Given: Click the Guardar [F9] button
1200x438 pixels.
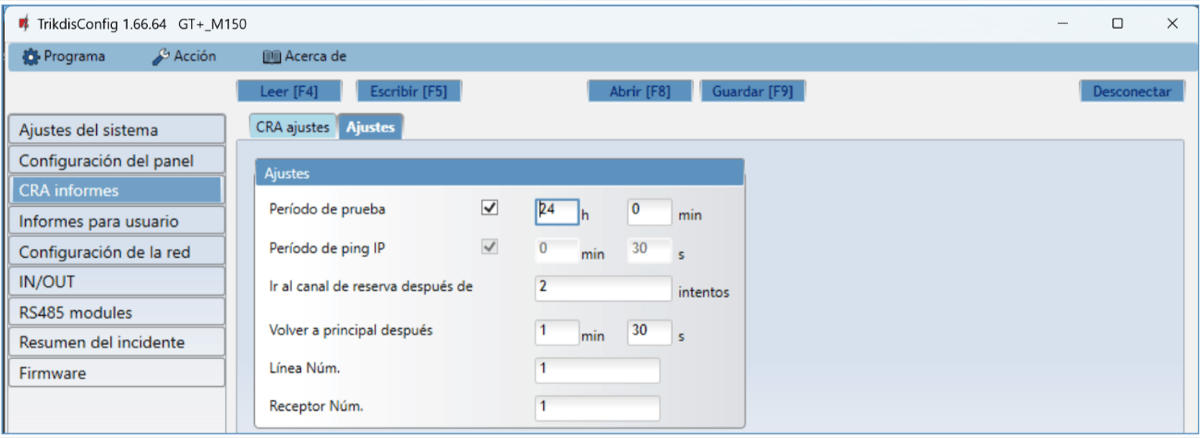Looking at the screenshot, I should click(x=752, y=91).
